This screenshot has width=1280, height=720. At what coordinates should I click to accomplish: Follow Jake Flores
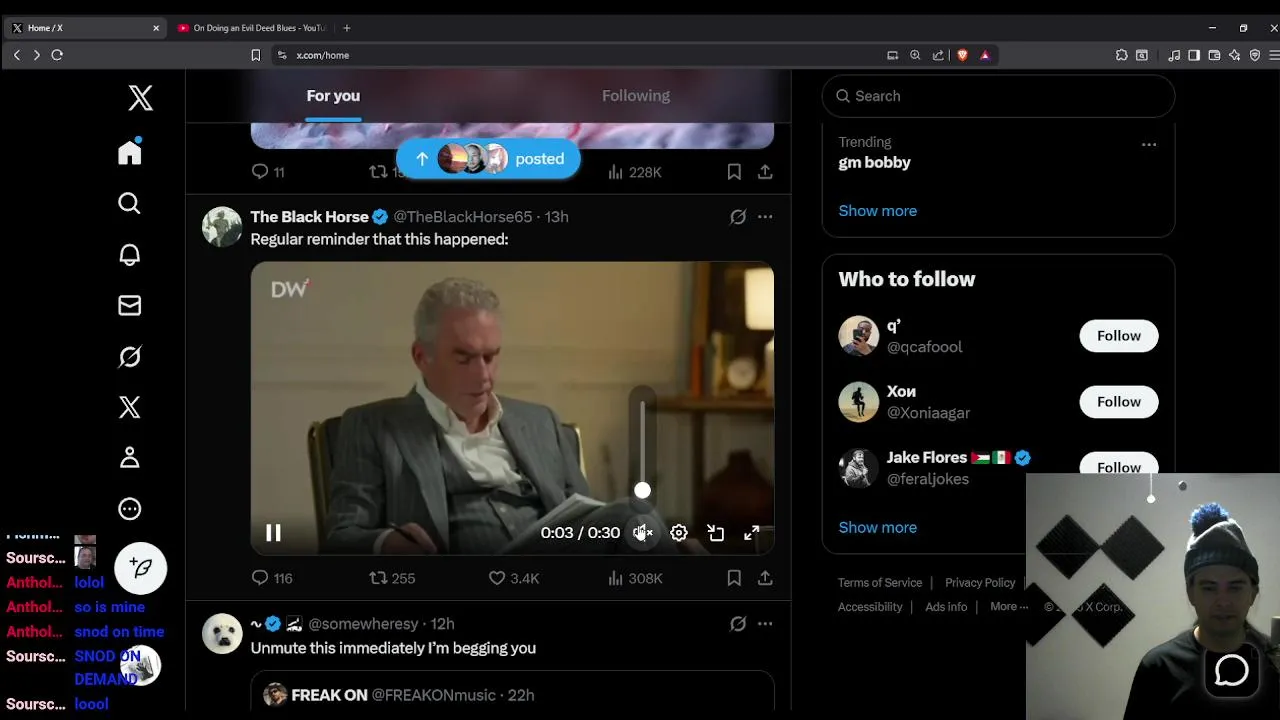(1118, 465)
